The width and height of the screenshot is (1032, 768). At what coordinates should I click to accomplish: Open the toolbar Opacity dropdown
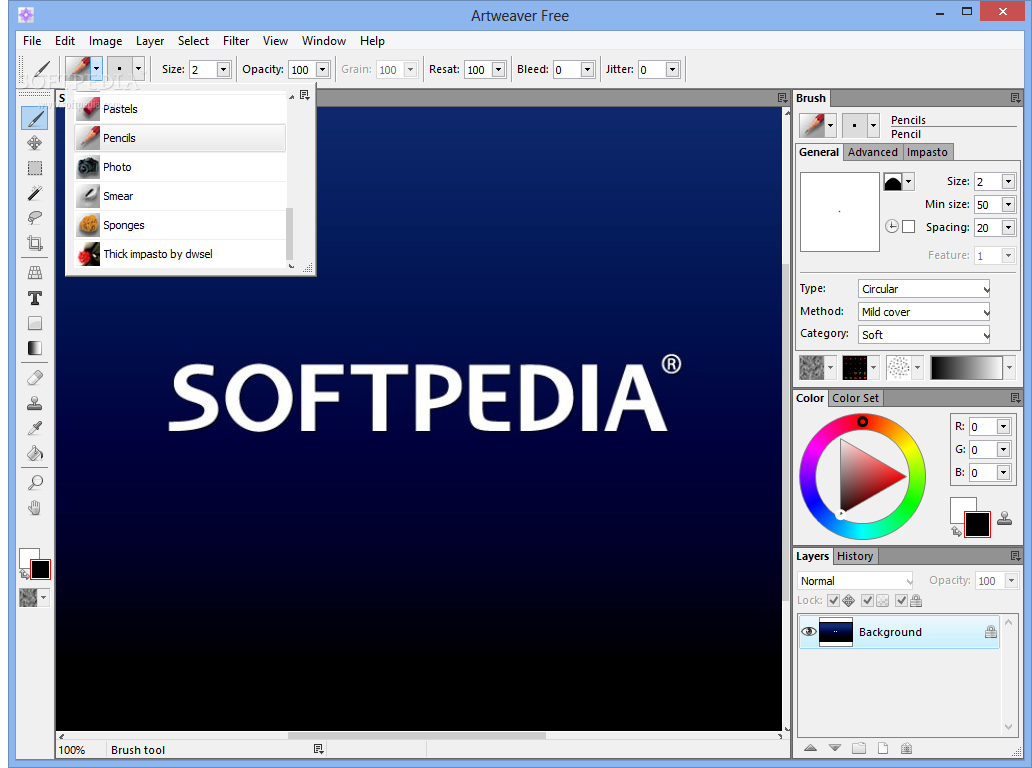click(322, 69)
